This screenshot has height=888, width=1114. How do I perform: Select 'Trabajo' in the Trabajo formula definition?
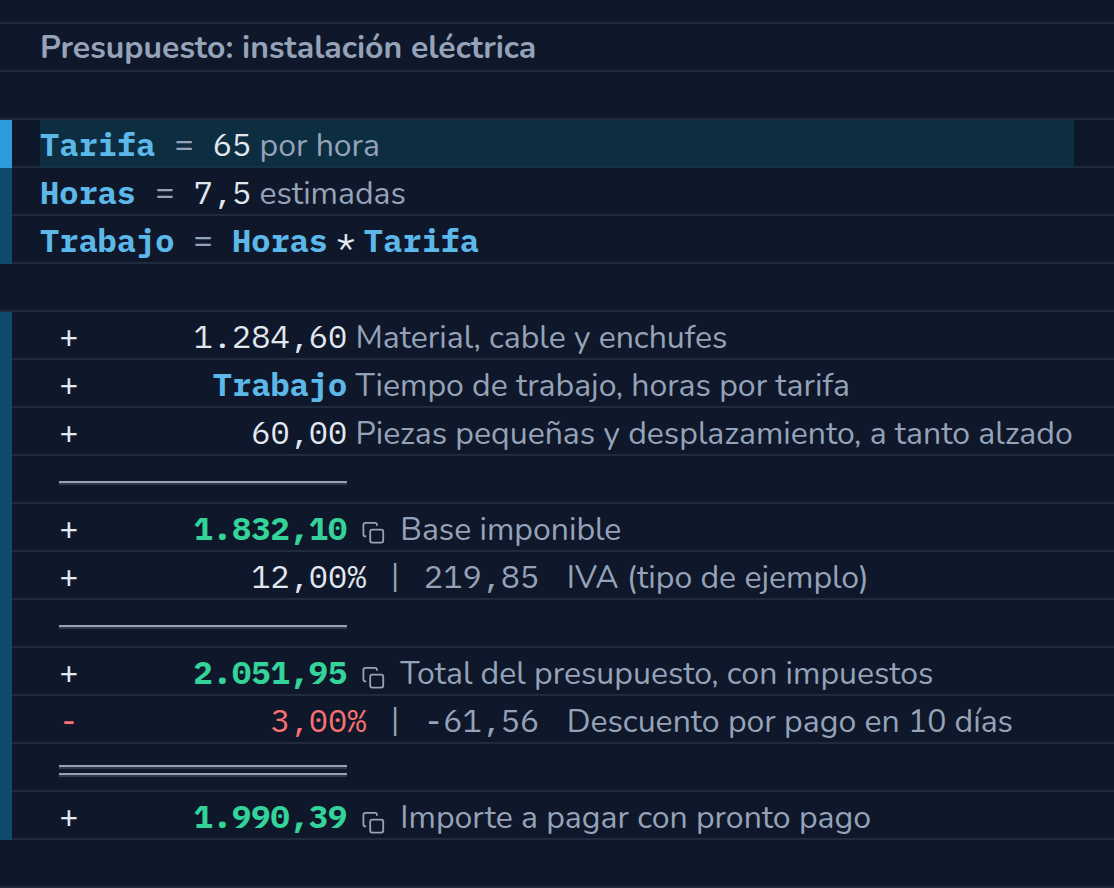coord(107,242)
